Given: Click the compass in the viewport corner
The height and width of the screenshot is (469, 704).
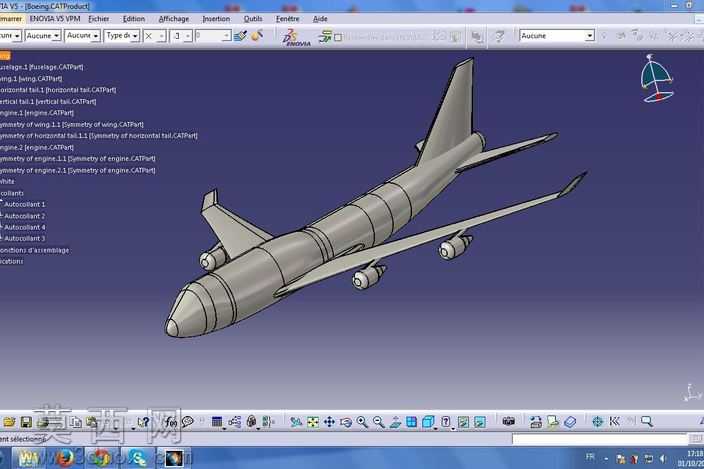Looking at the screenshot, I should tap(656, 79).
